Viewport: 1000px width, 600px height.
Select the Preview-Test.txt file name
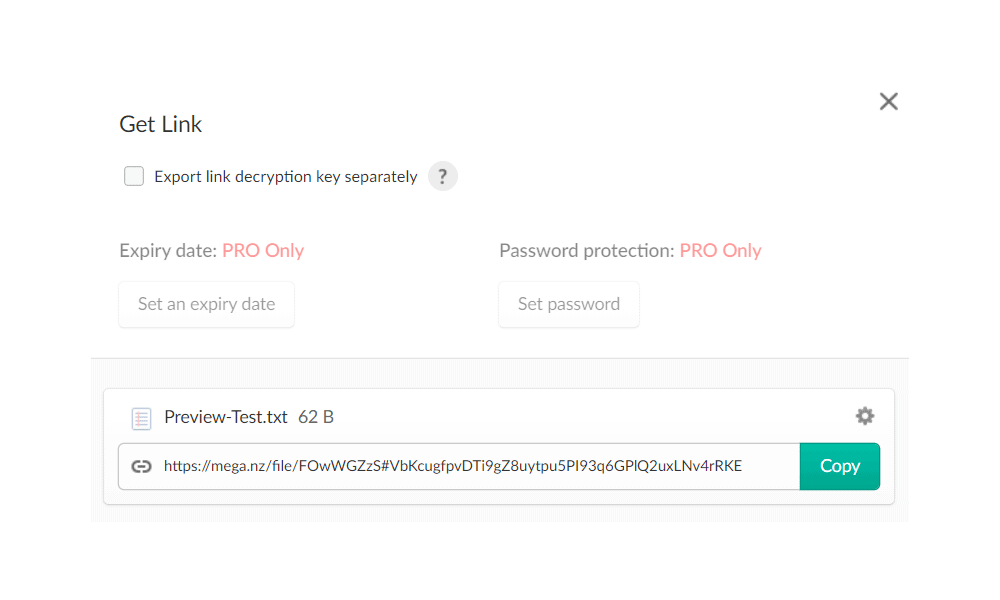click(225, 417)
